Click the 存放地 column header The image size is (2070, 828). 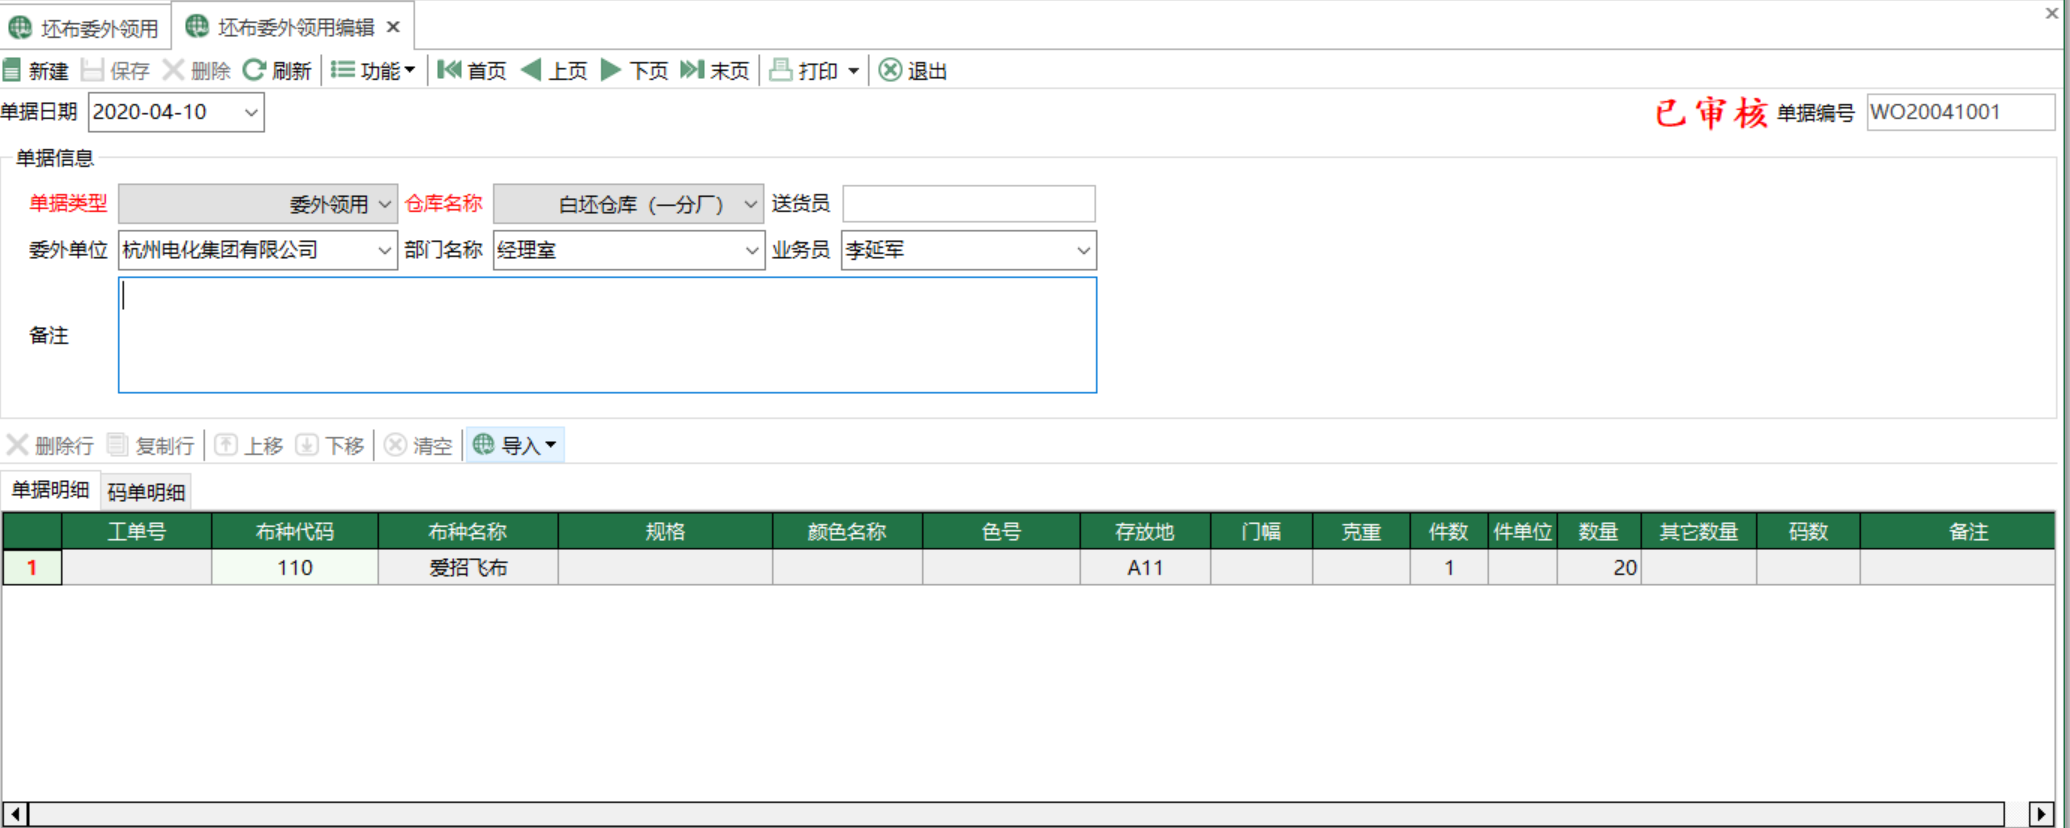coord(1145,531)
